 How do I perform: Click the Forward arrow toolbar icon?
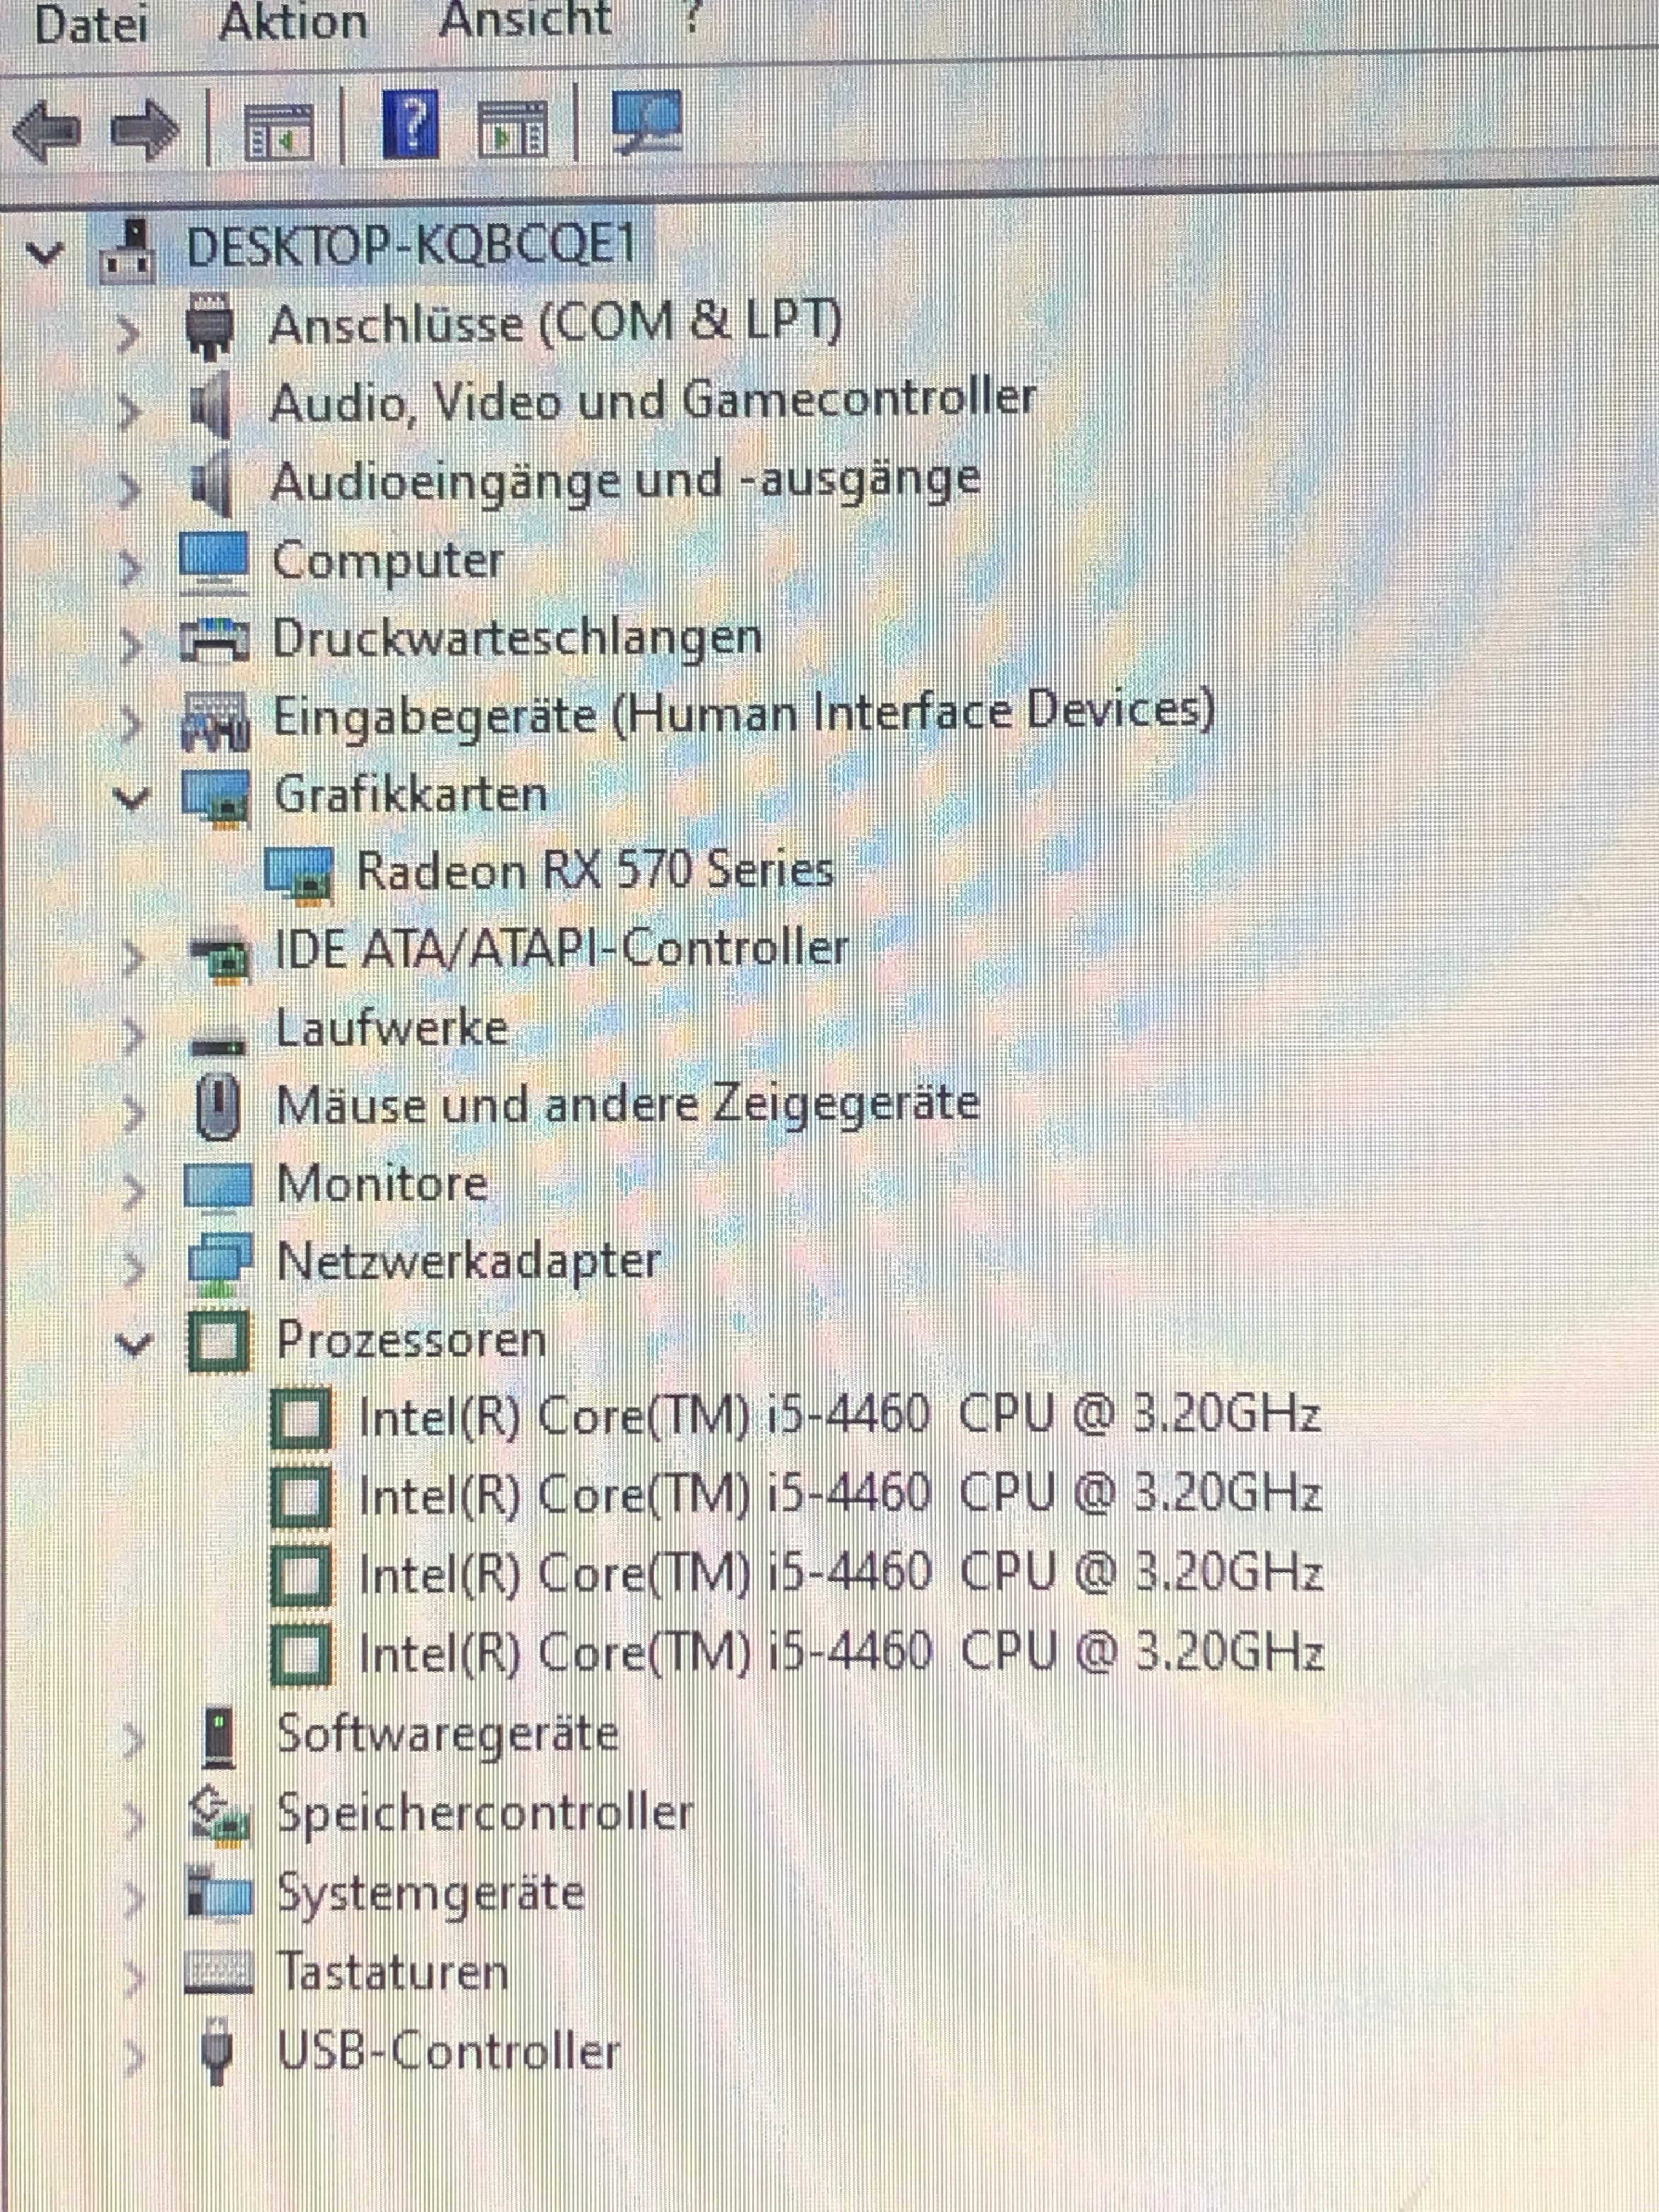click(x=145, y=129)
